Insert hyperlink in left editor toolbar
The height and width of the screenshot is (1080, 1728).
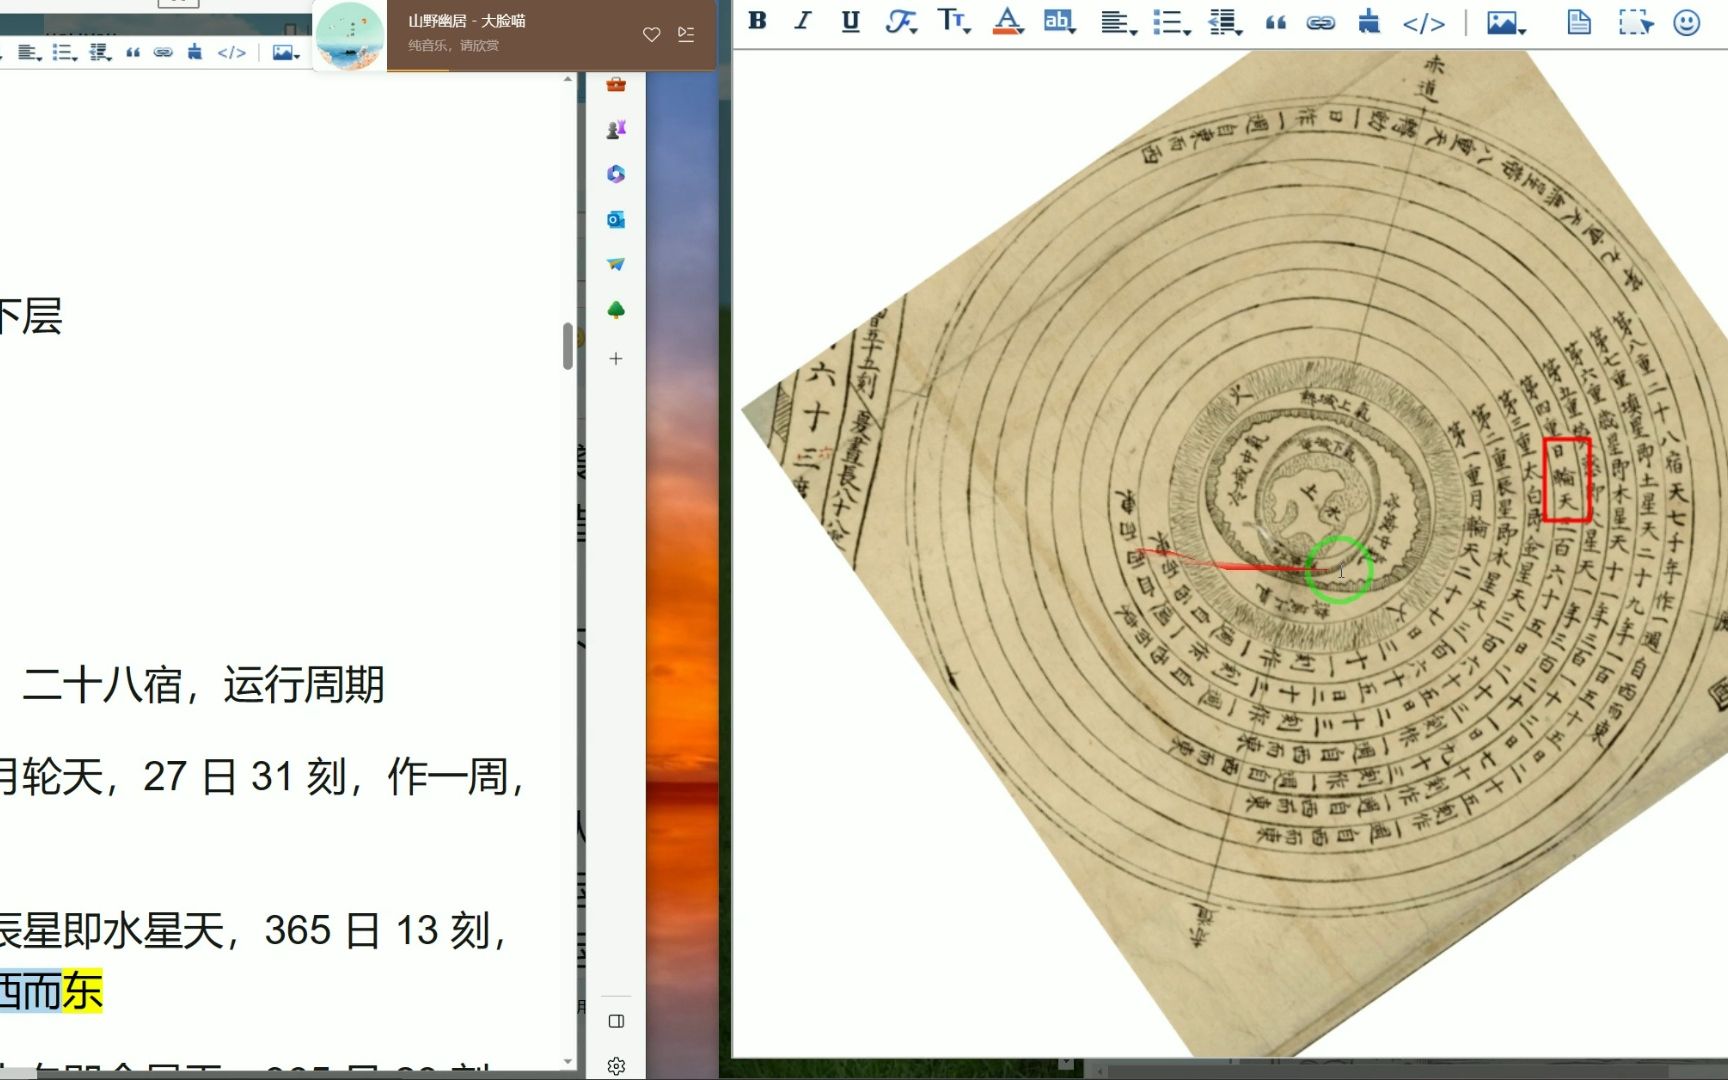(163, 53)
